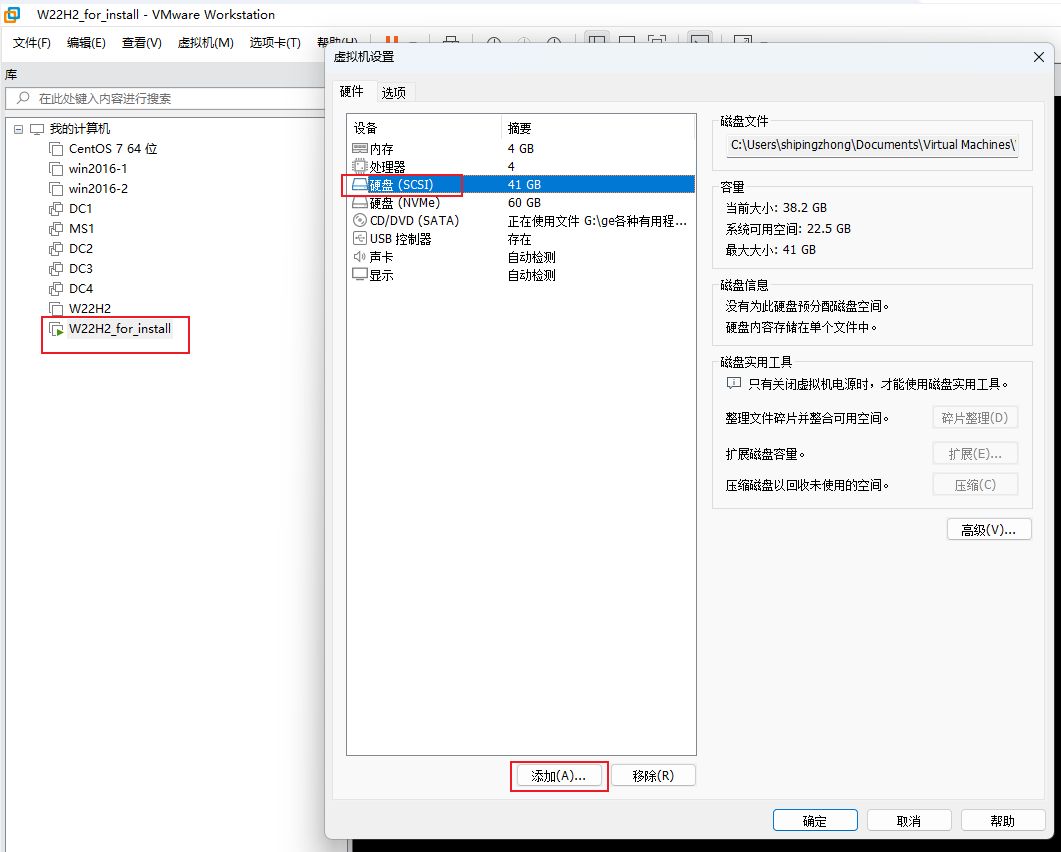Open the 文件(F) menu
Viewport: 1061px width, 852px height.
[32, 42]
